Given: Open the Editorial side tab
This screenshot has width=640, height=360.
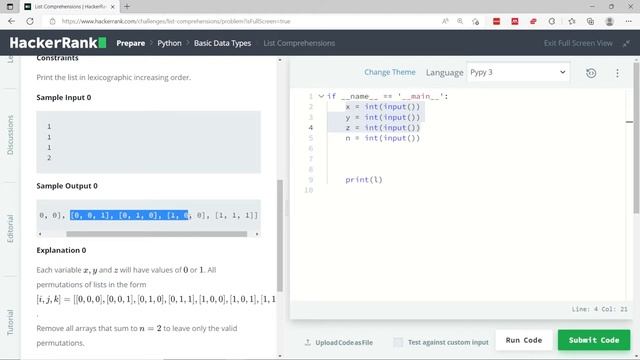Looking at the screenshot, I should coord(10,229).
